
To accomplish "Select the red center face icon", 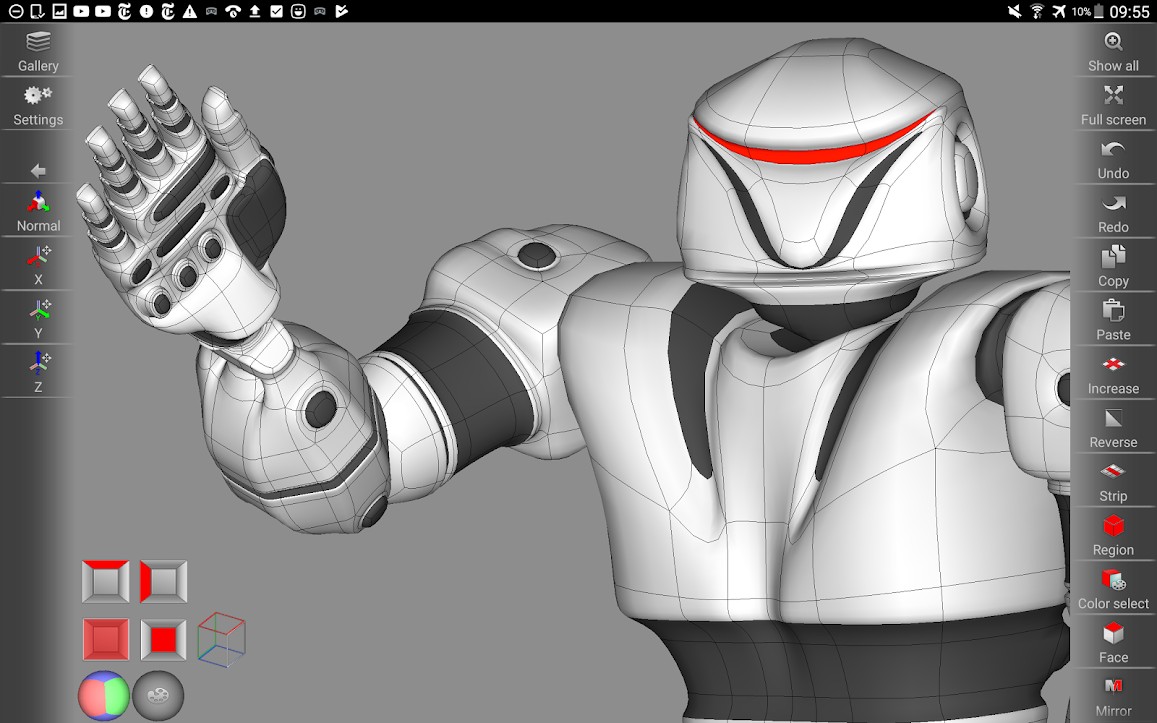I will tap(163, 639).
